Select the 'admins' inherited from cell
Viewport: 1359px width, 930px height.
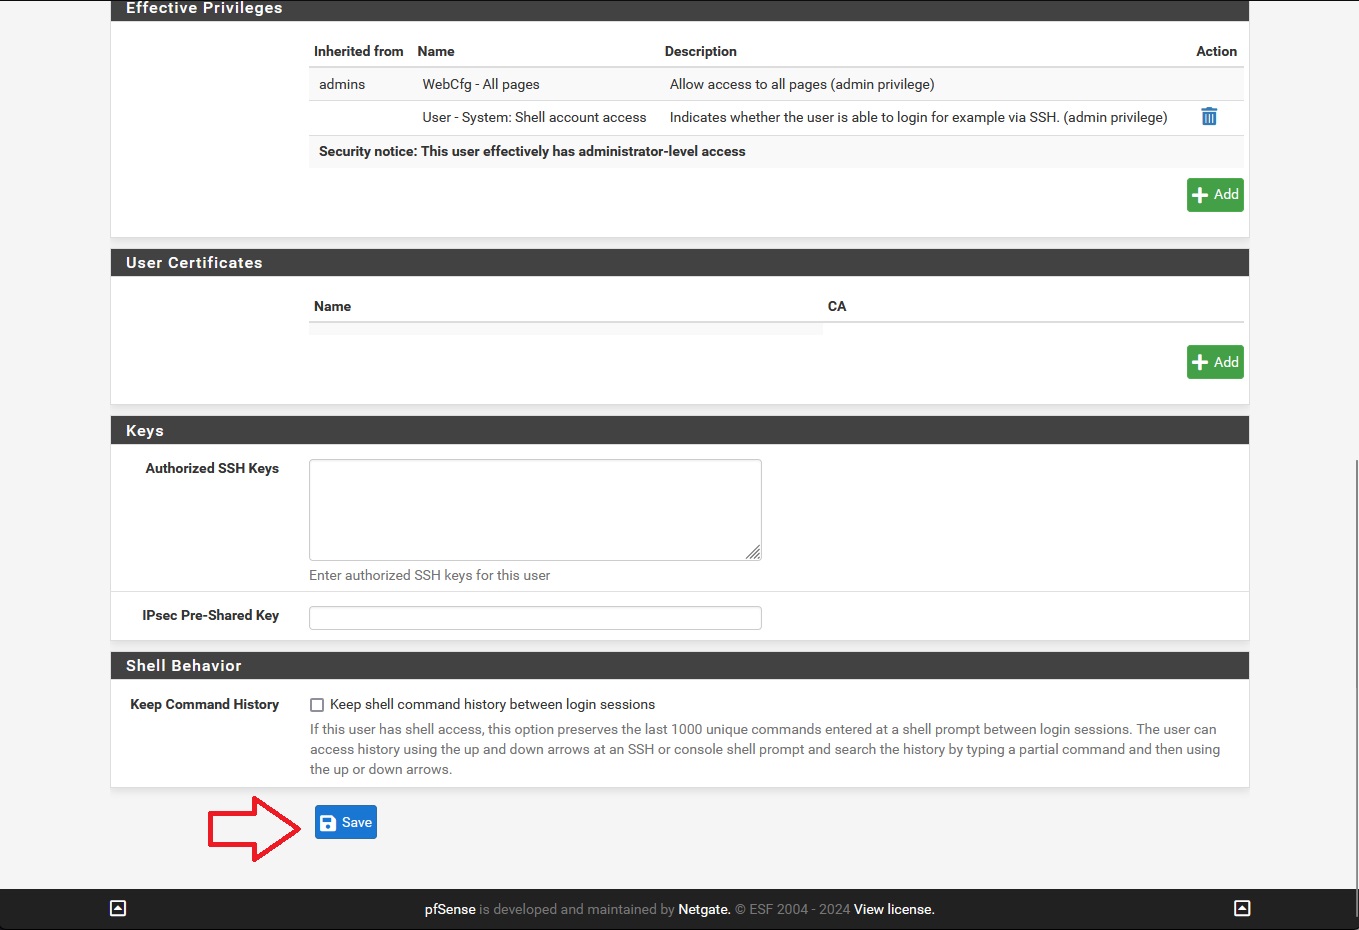pyautogui.click(x=342, y=84)
